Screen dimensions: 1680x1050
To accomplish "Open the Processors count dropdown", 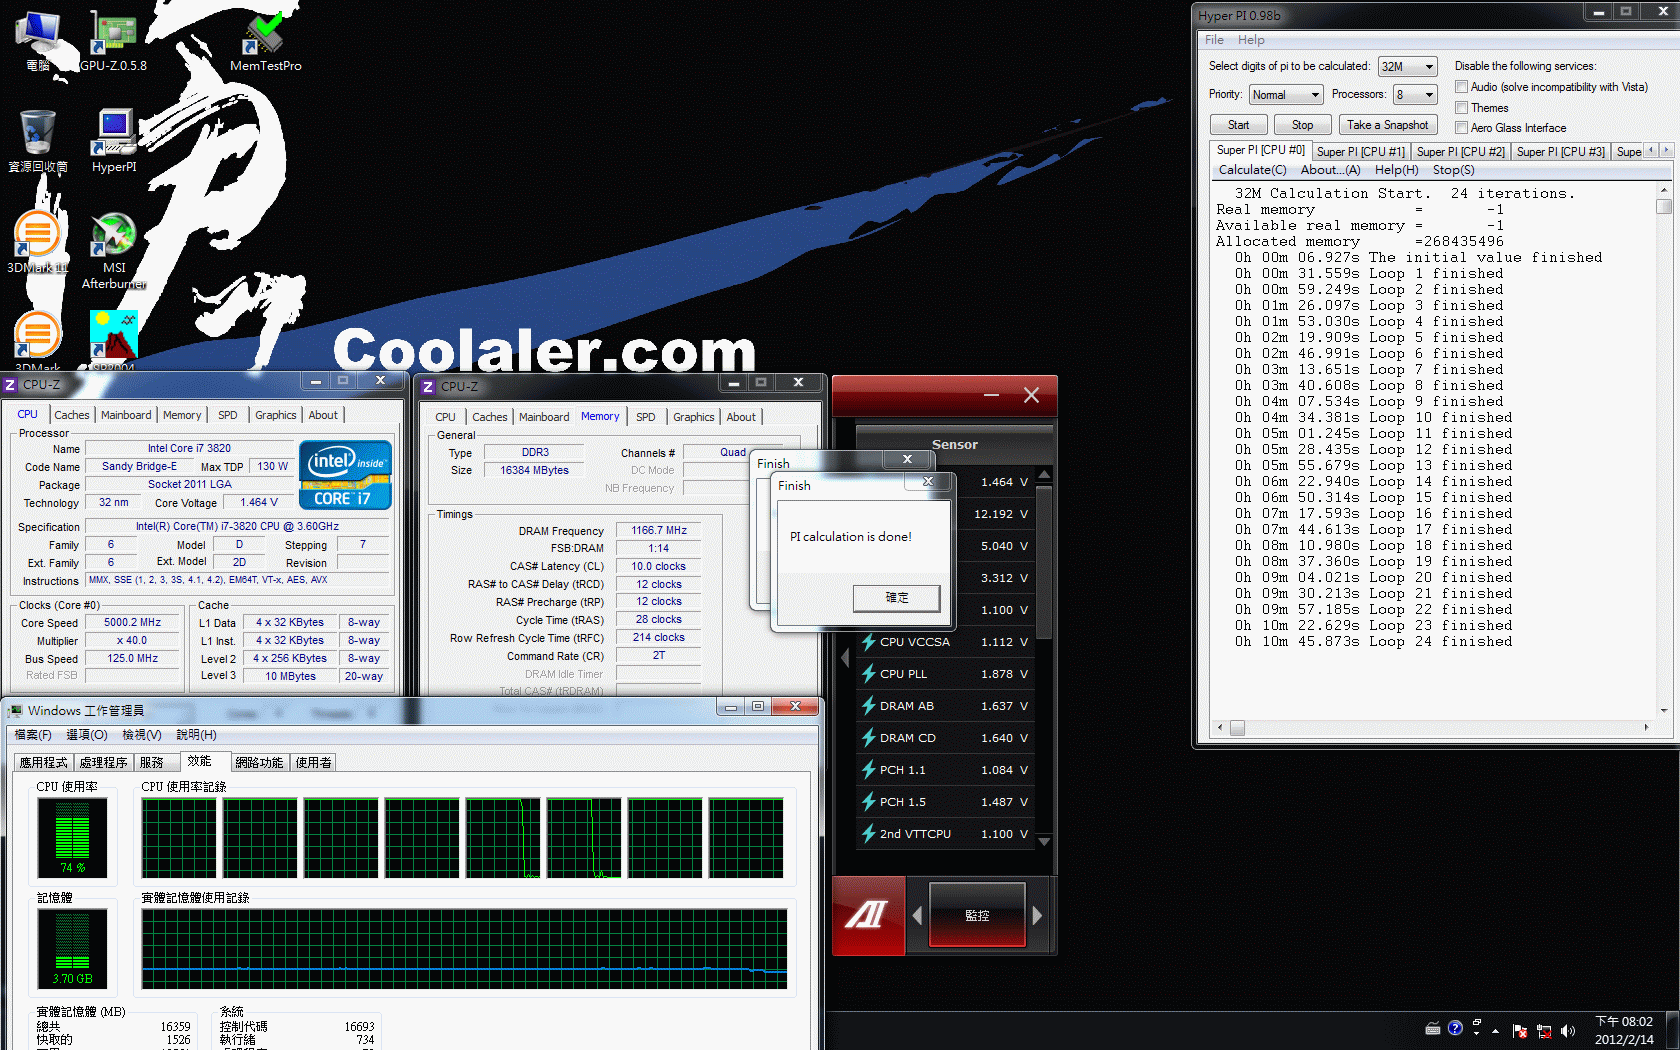I will [x=1415, y=95].
